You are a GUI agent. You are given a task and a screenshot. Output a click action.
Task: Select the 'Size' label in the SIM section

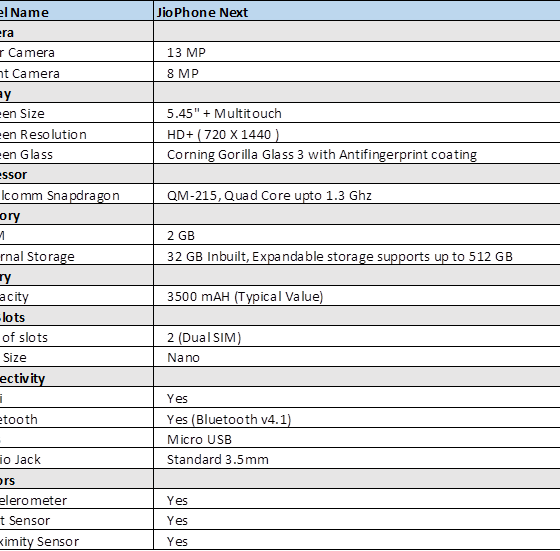point(15,357)
